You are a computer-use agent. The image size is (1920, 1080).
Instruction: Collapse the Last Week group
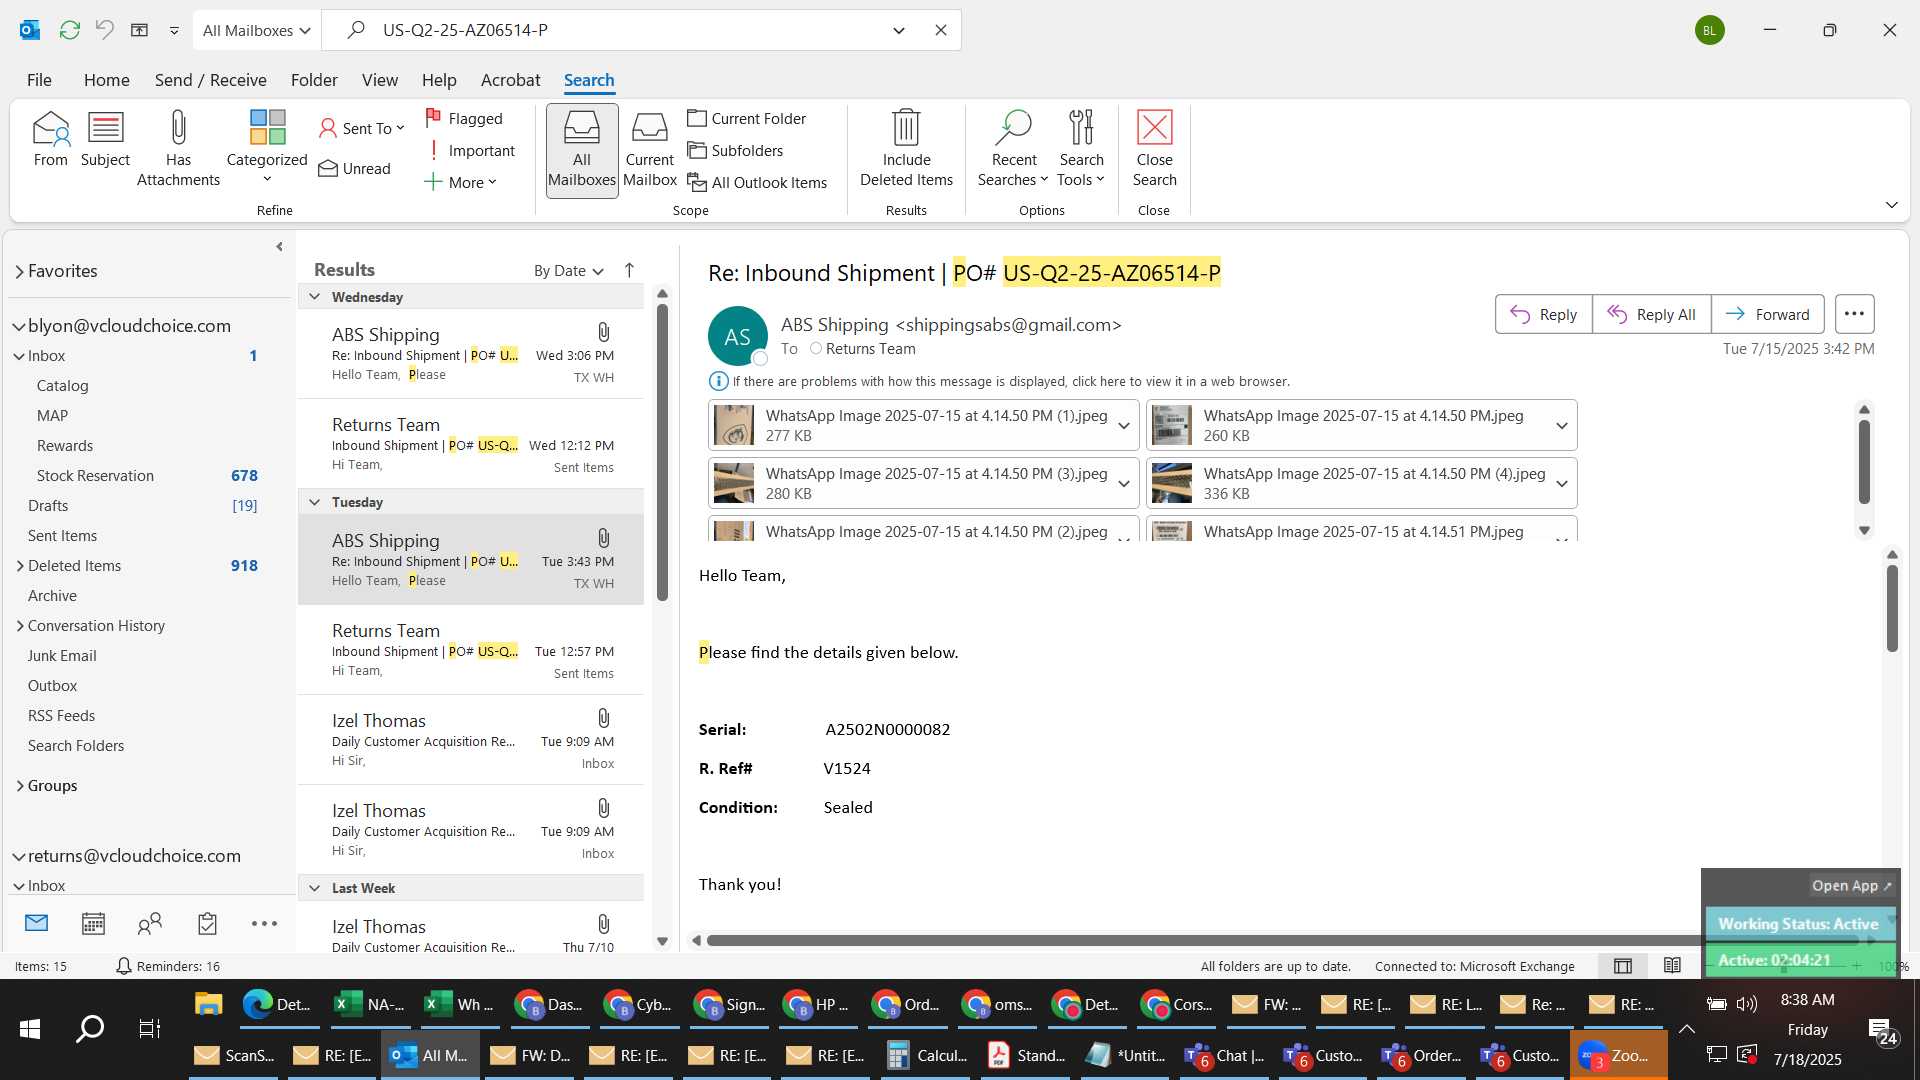(314, 888)
